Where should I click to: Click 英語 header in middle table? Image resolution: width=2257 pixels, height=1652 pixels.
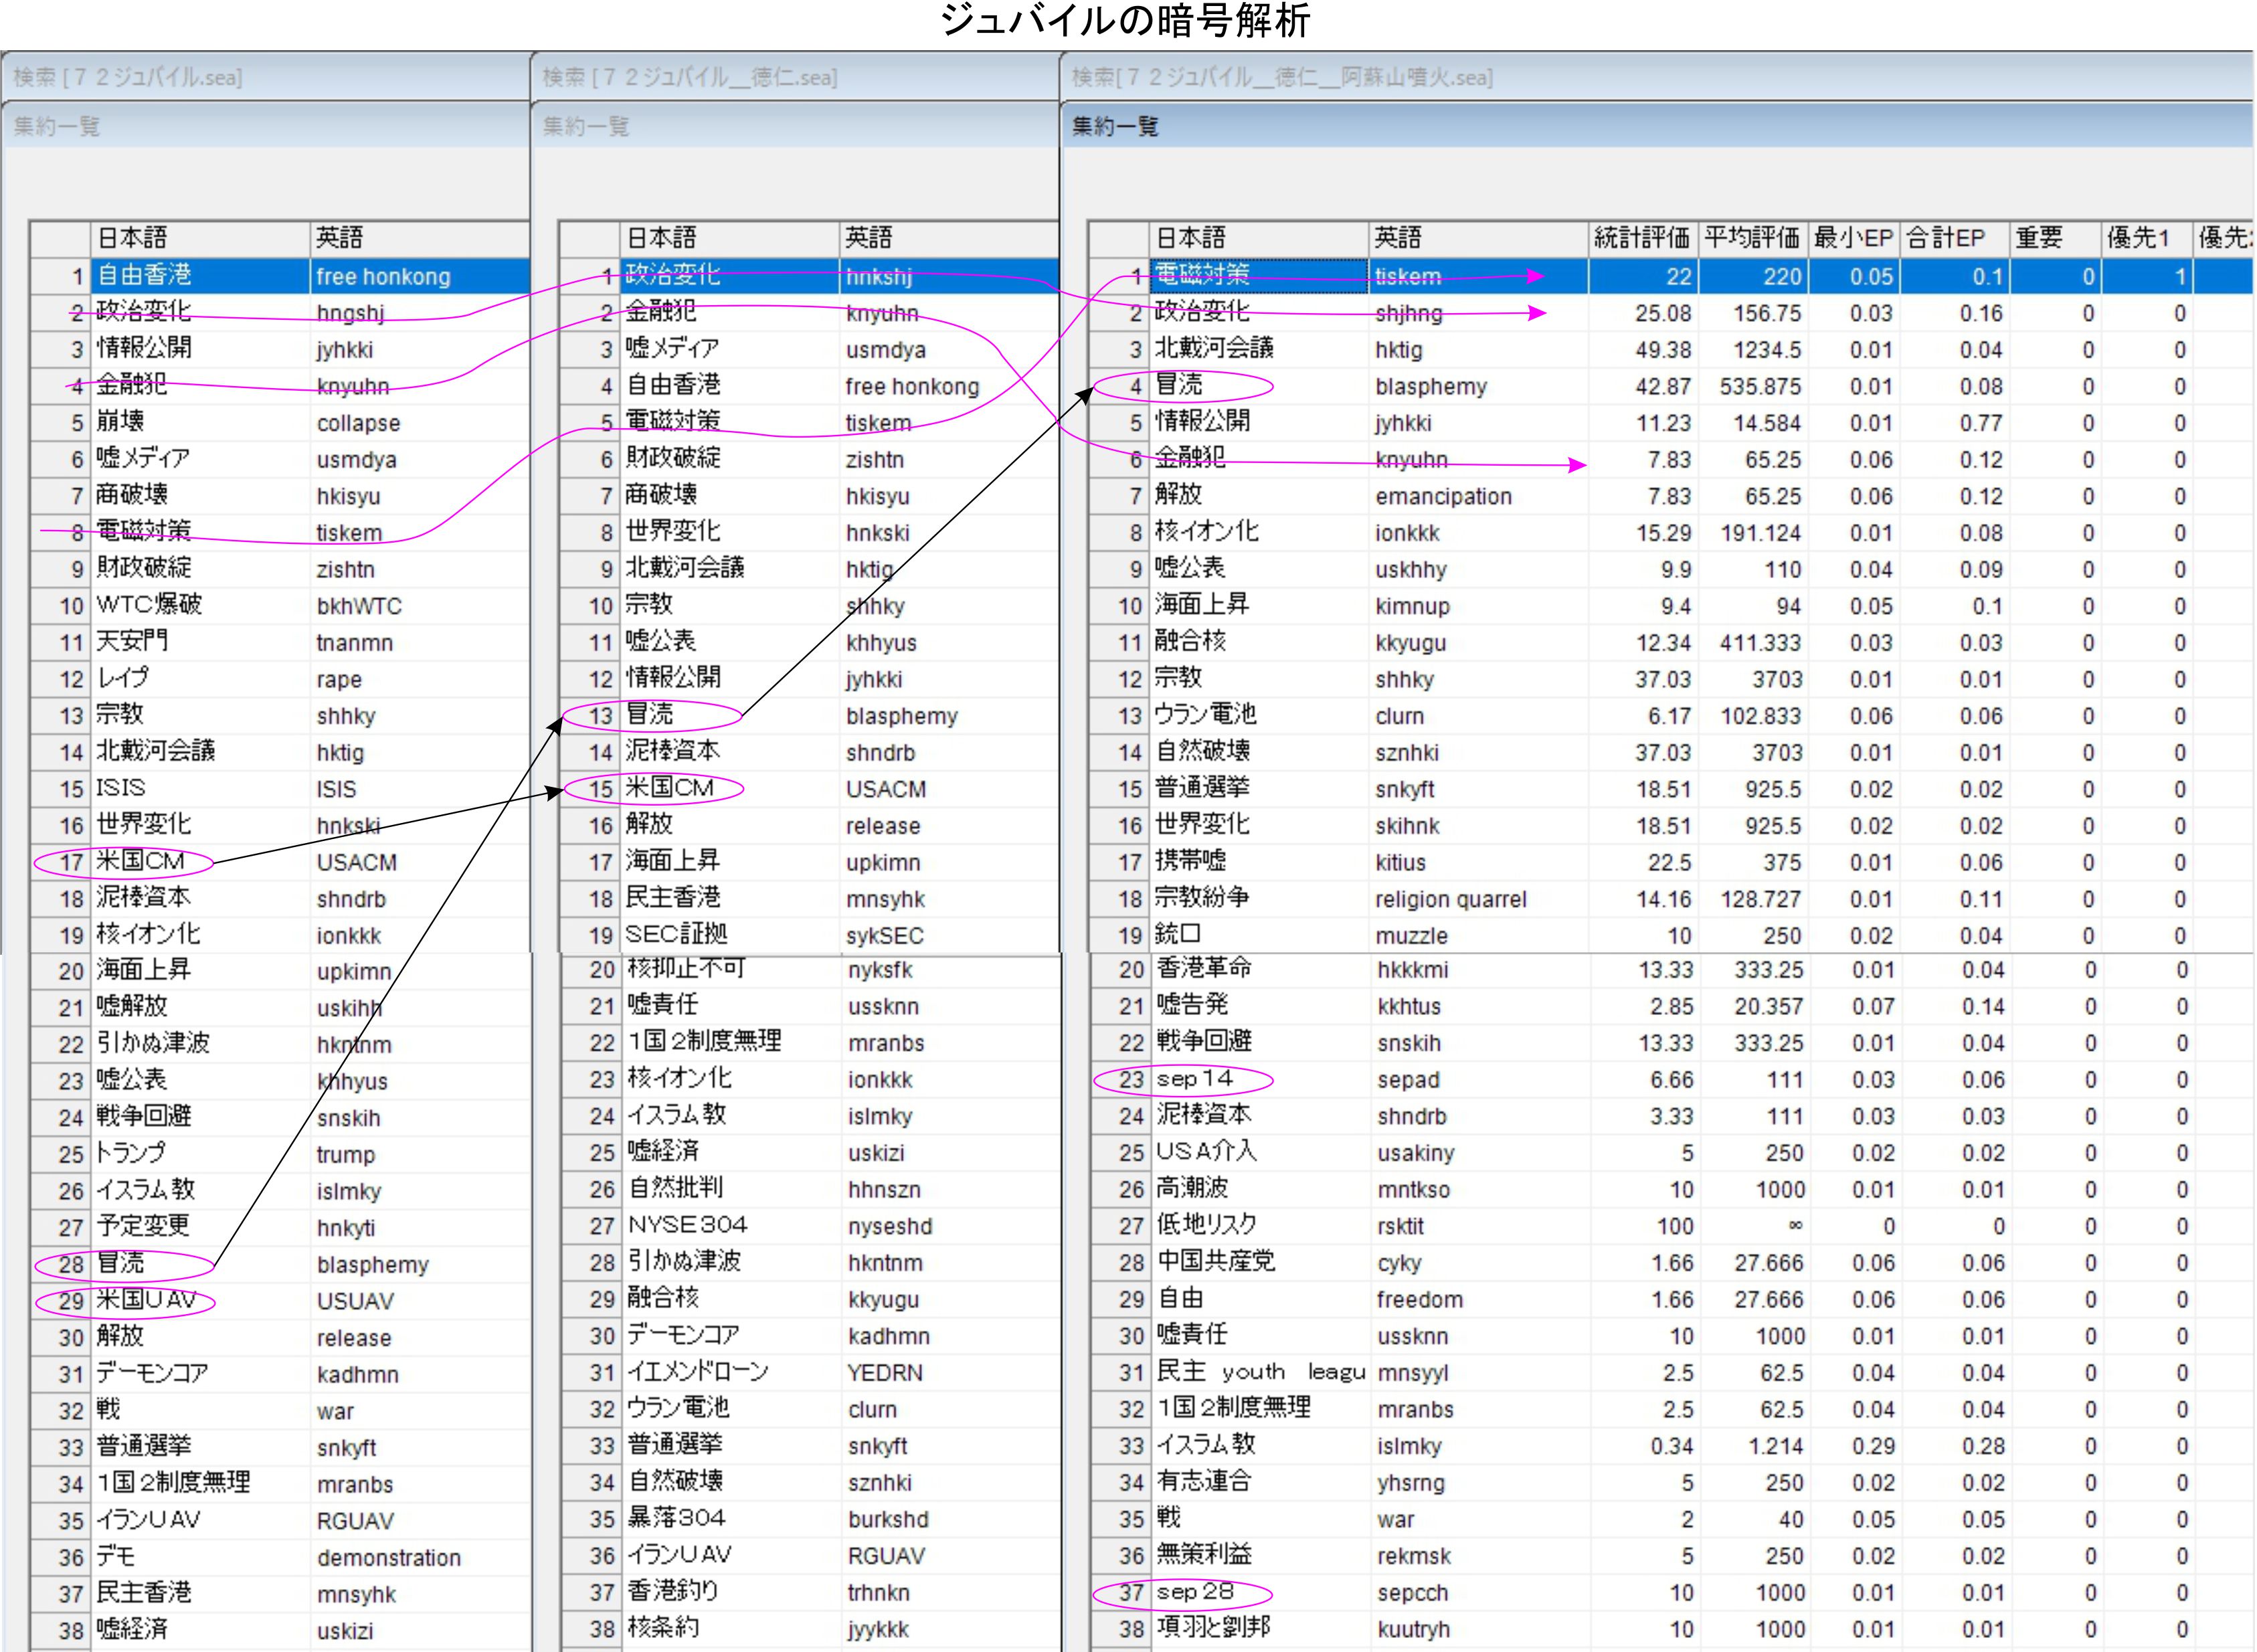[x=868, y=238]
